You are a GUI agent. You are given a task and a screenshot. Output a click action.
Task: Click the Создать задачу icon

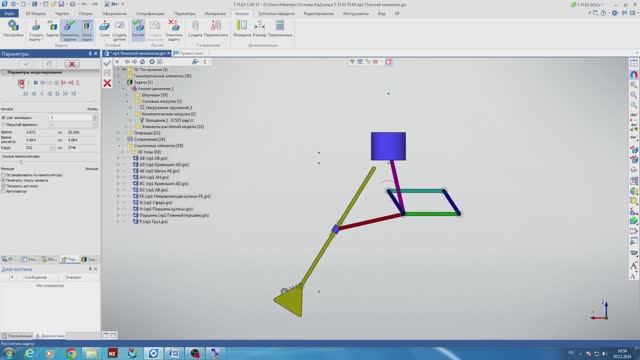click(36, 30)
